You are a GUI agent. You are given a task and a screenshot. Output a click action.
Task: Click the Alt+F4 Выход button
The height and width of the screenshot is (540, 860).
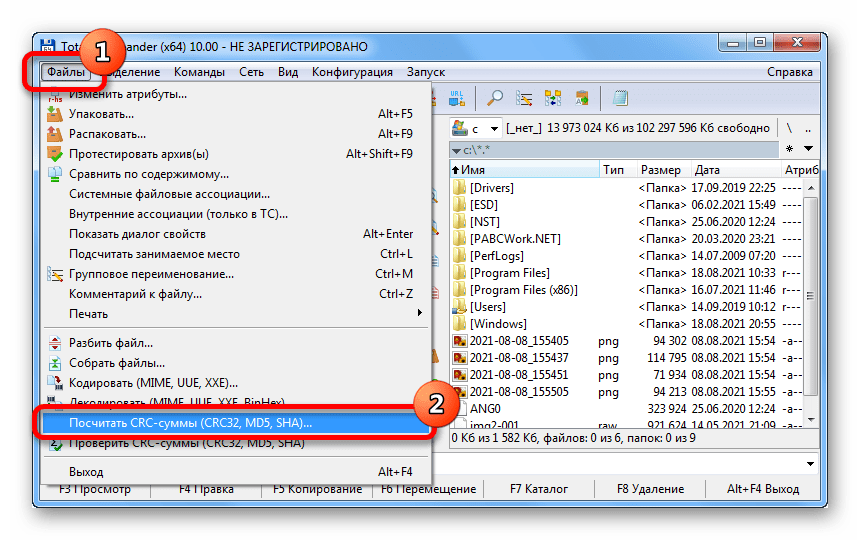click(762, 489)
